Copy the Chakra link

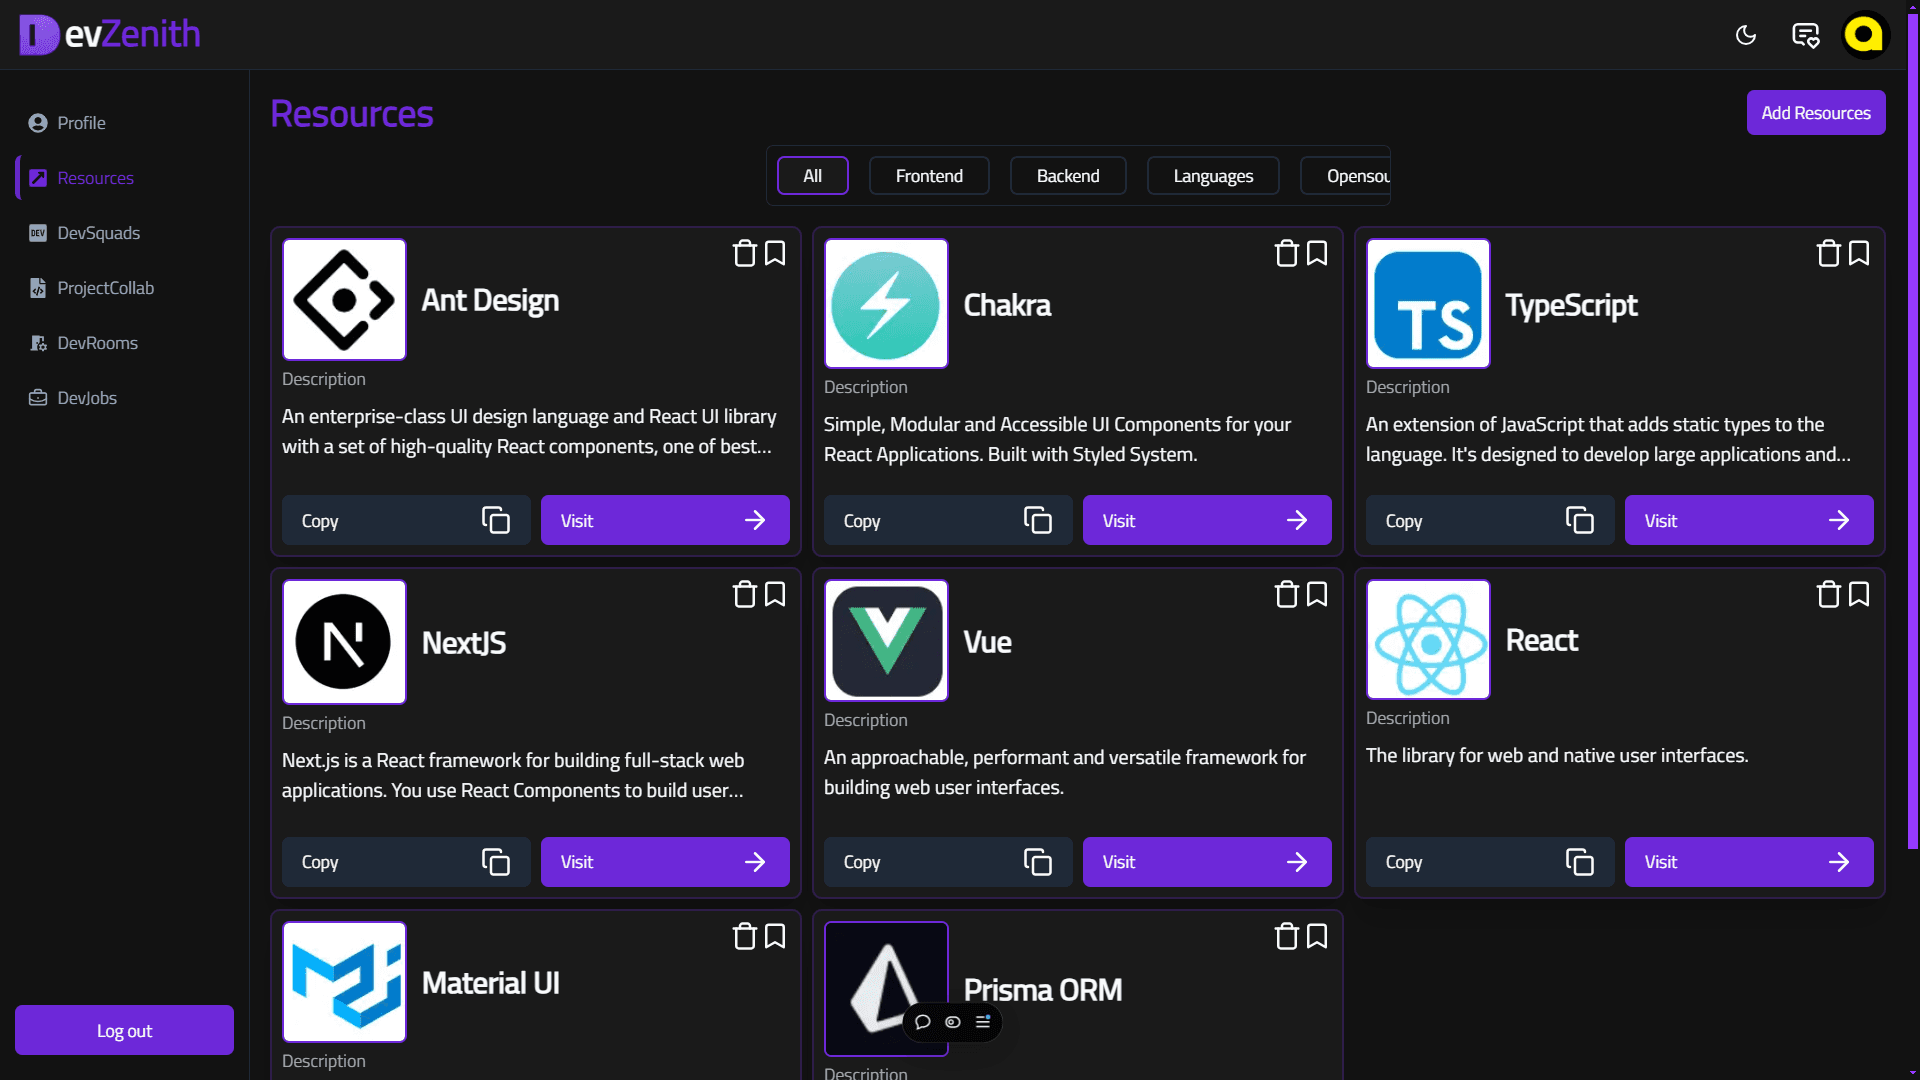point(948,520)
